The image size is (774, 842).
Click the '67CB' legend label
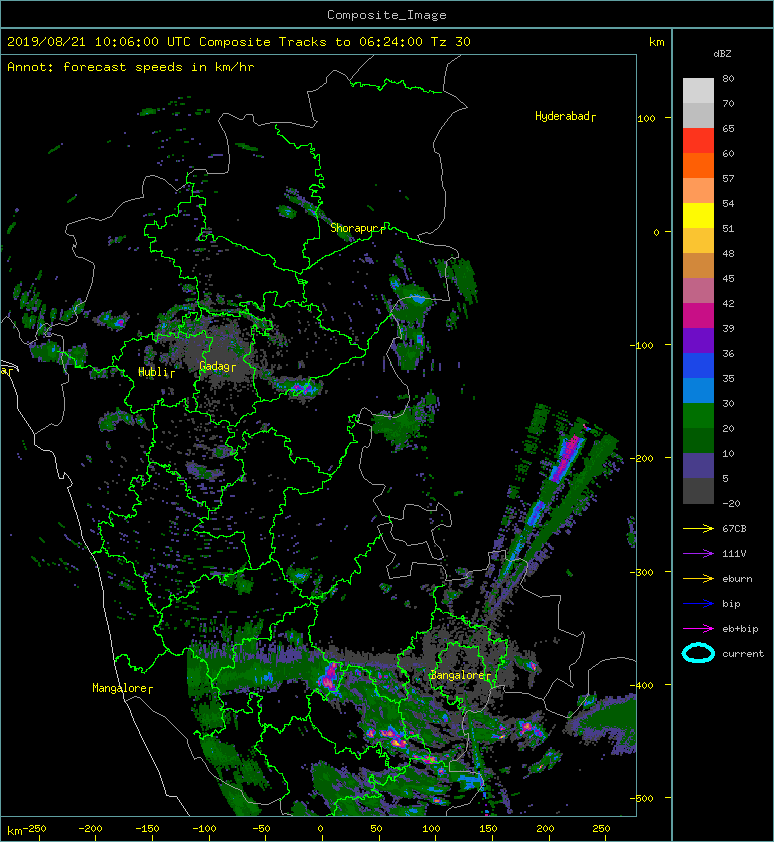pos(734,529)
